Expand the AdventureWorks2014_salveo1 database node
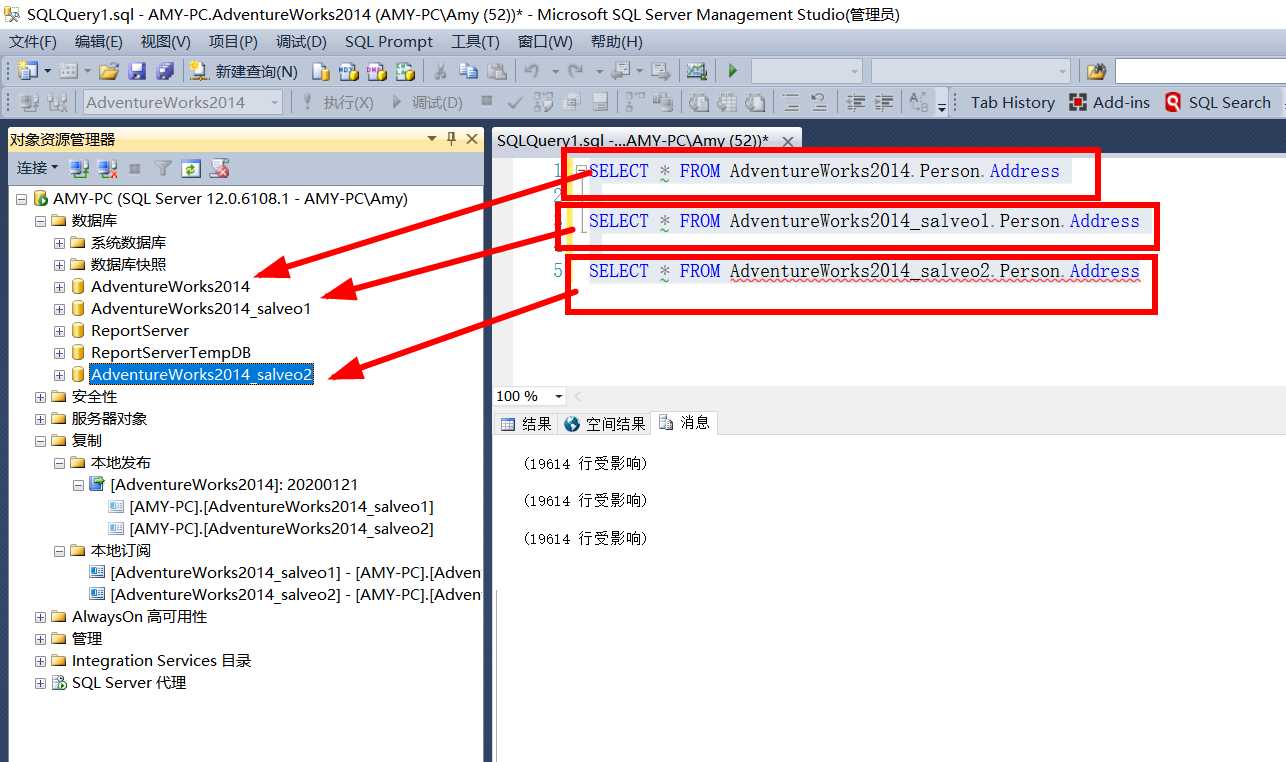This screenshot has height=762, width=1286. click(x=59, y=309)
